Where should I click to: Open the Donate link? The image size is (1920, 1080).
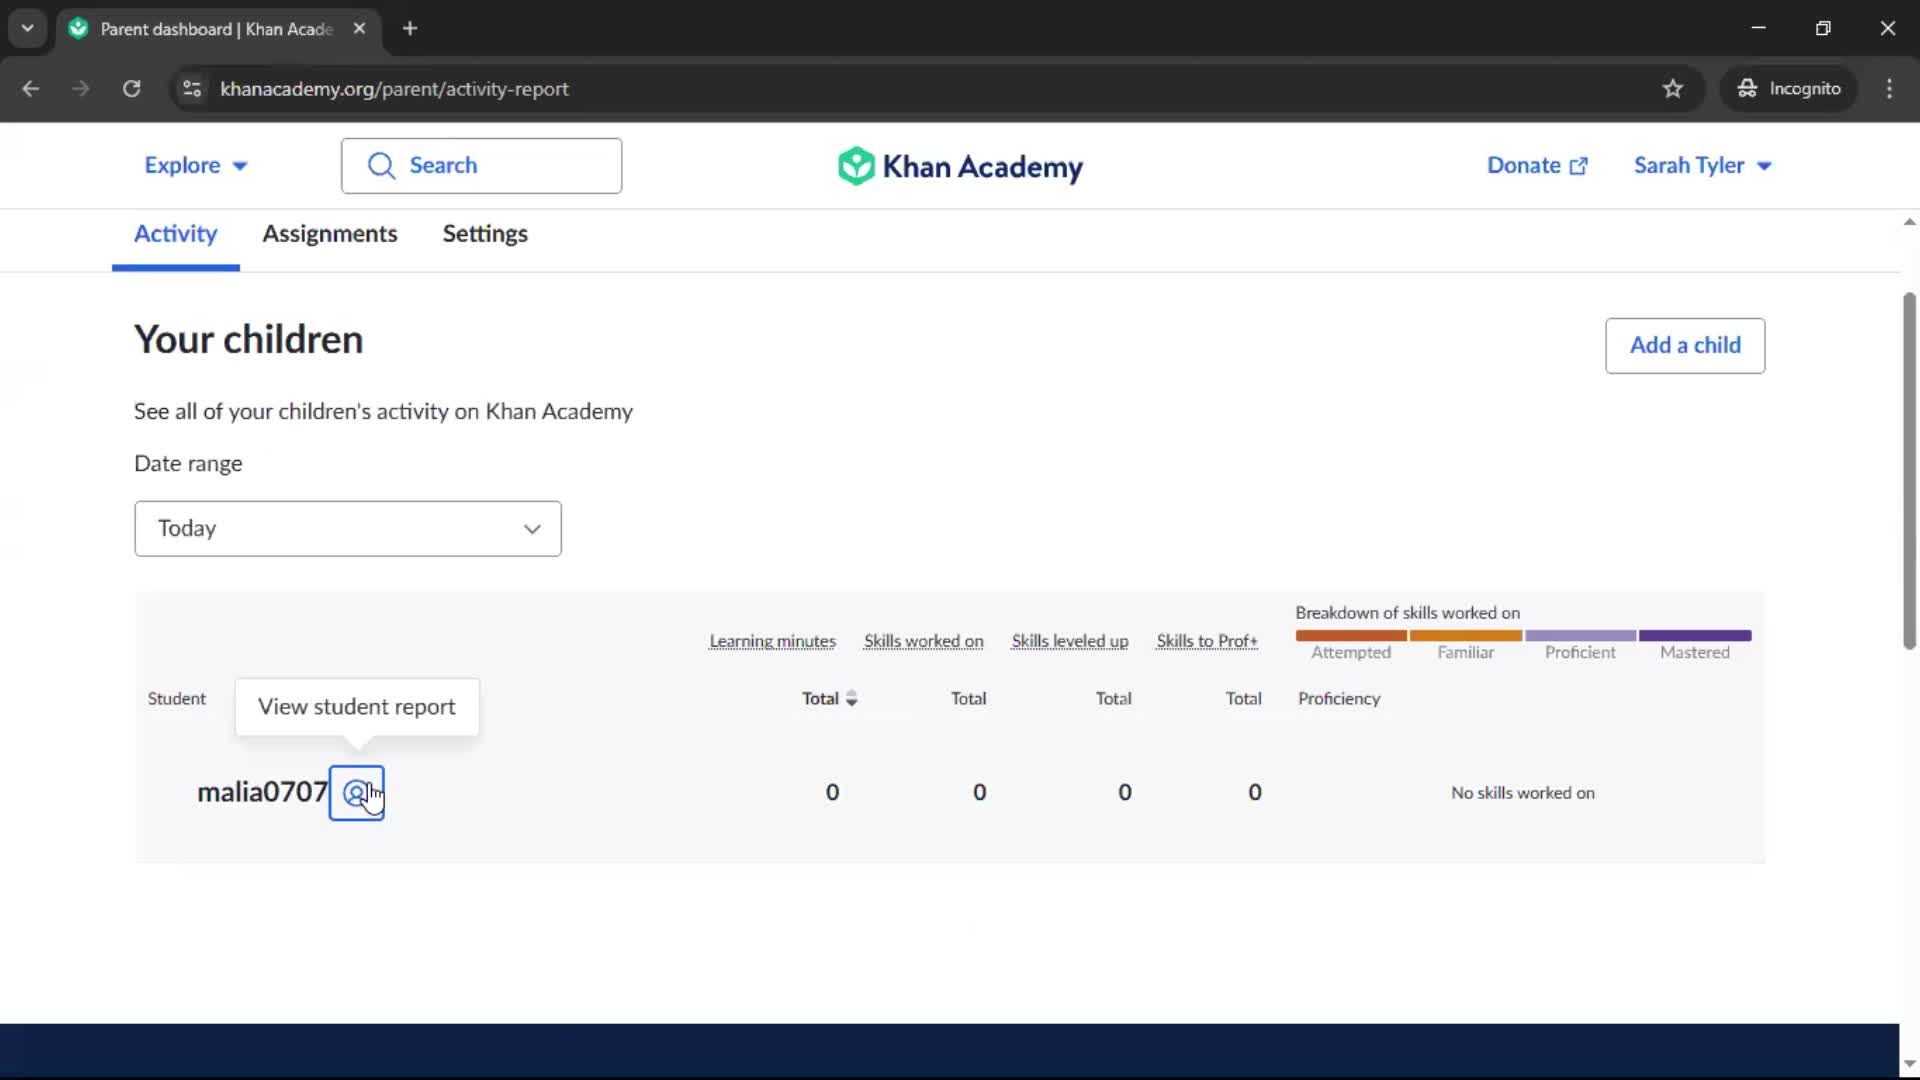pos(1537,166)
